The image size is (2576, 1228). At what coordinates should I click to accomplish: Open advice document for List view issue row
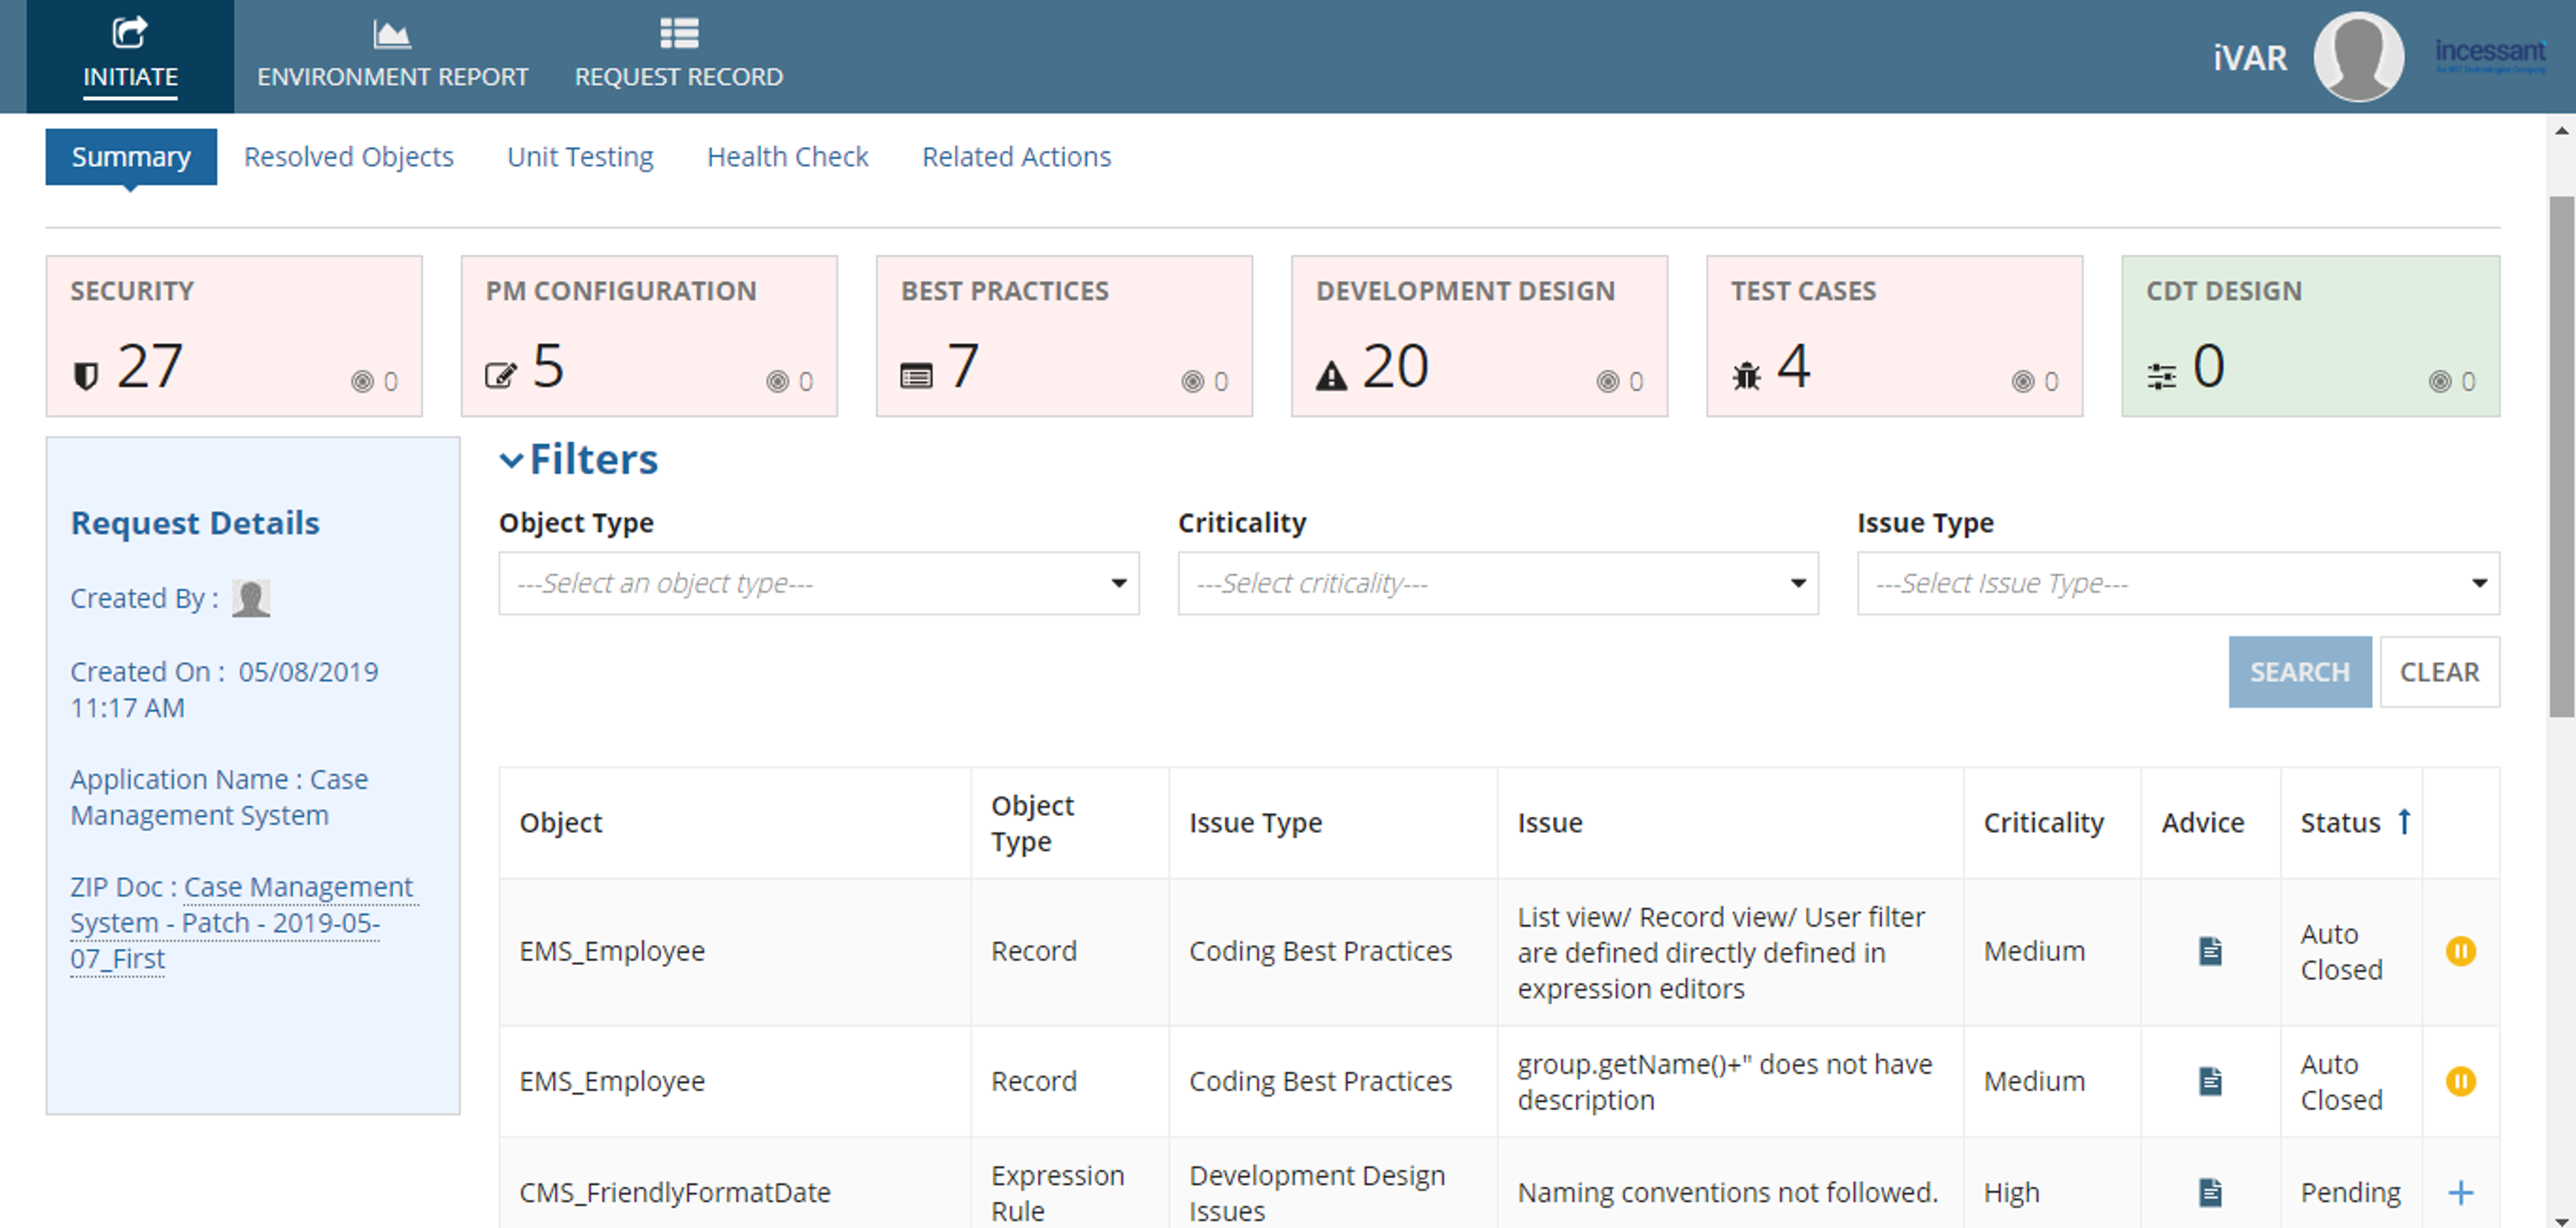pyautogui.click(x=2210, y=951)
